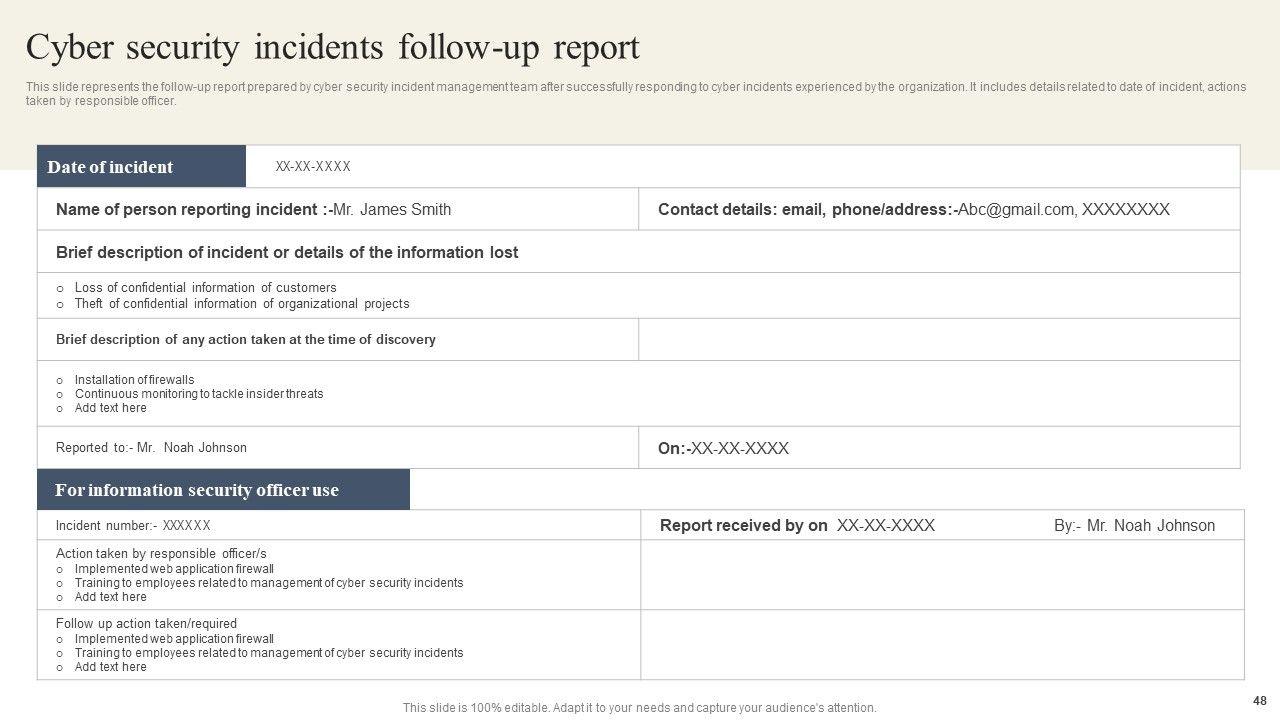Click the "Incident number:- XXXXXX" field
Viewport: 1280px width, 720px height.
[x=133, y=526]
